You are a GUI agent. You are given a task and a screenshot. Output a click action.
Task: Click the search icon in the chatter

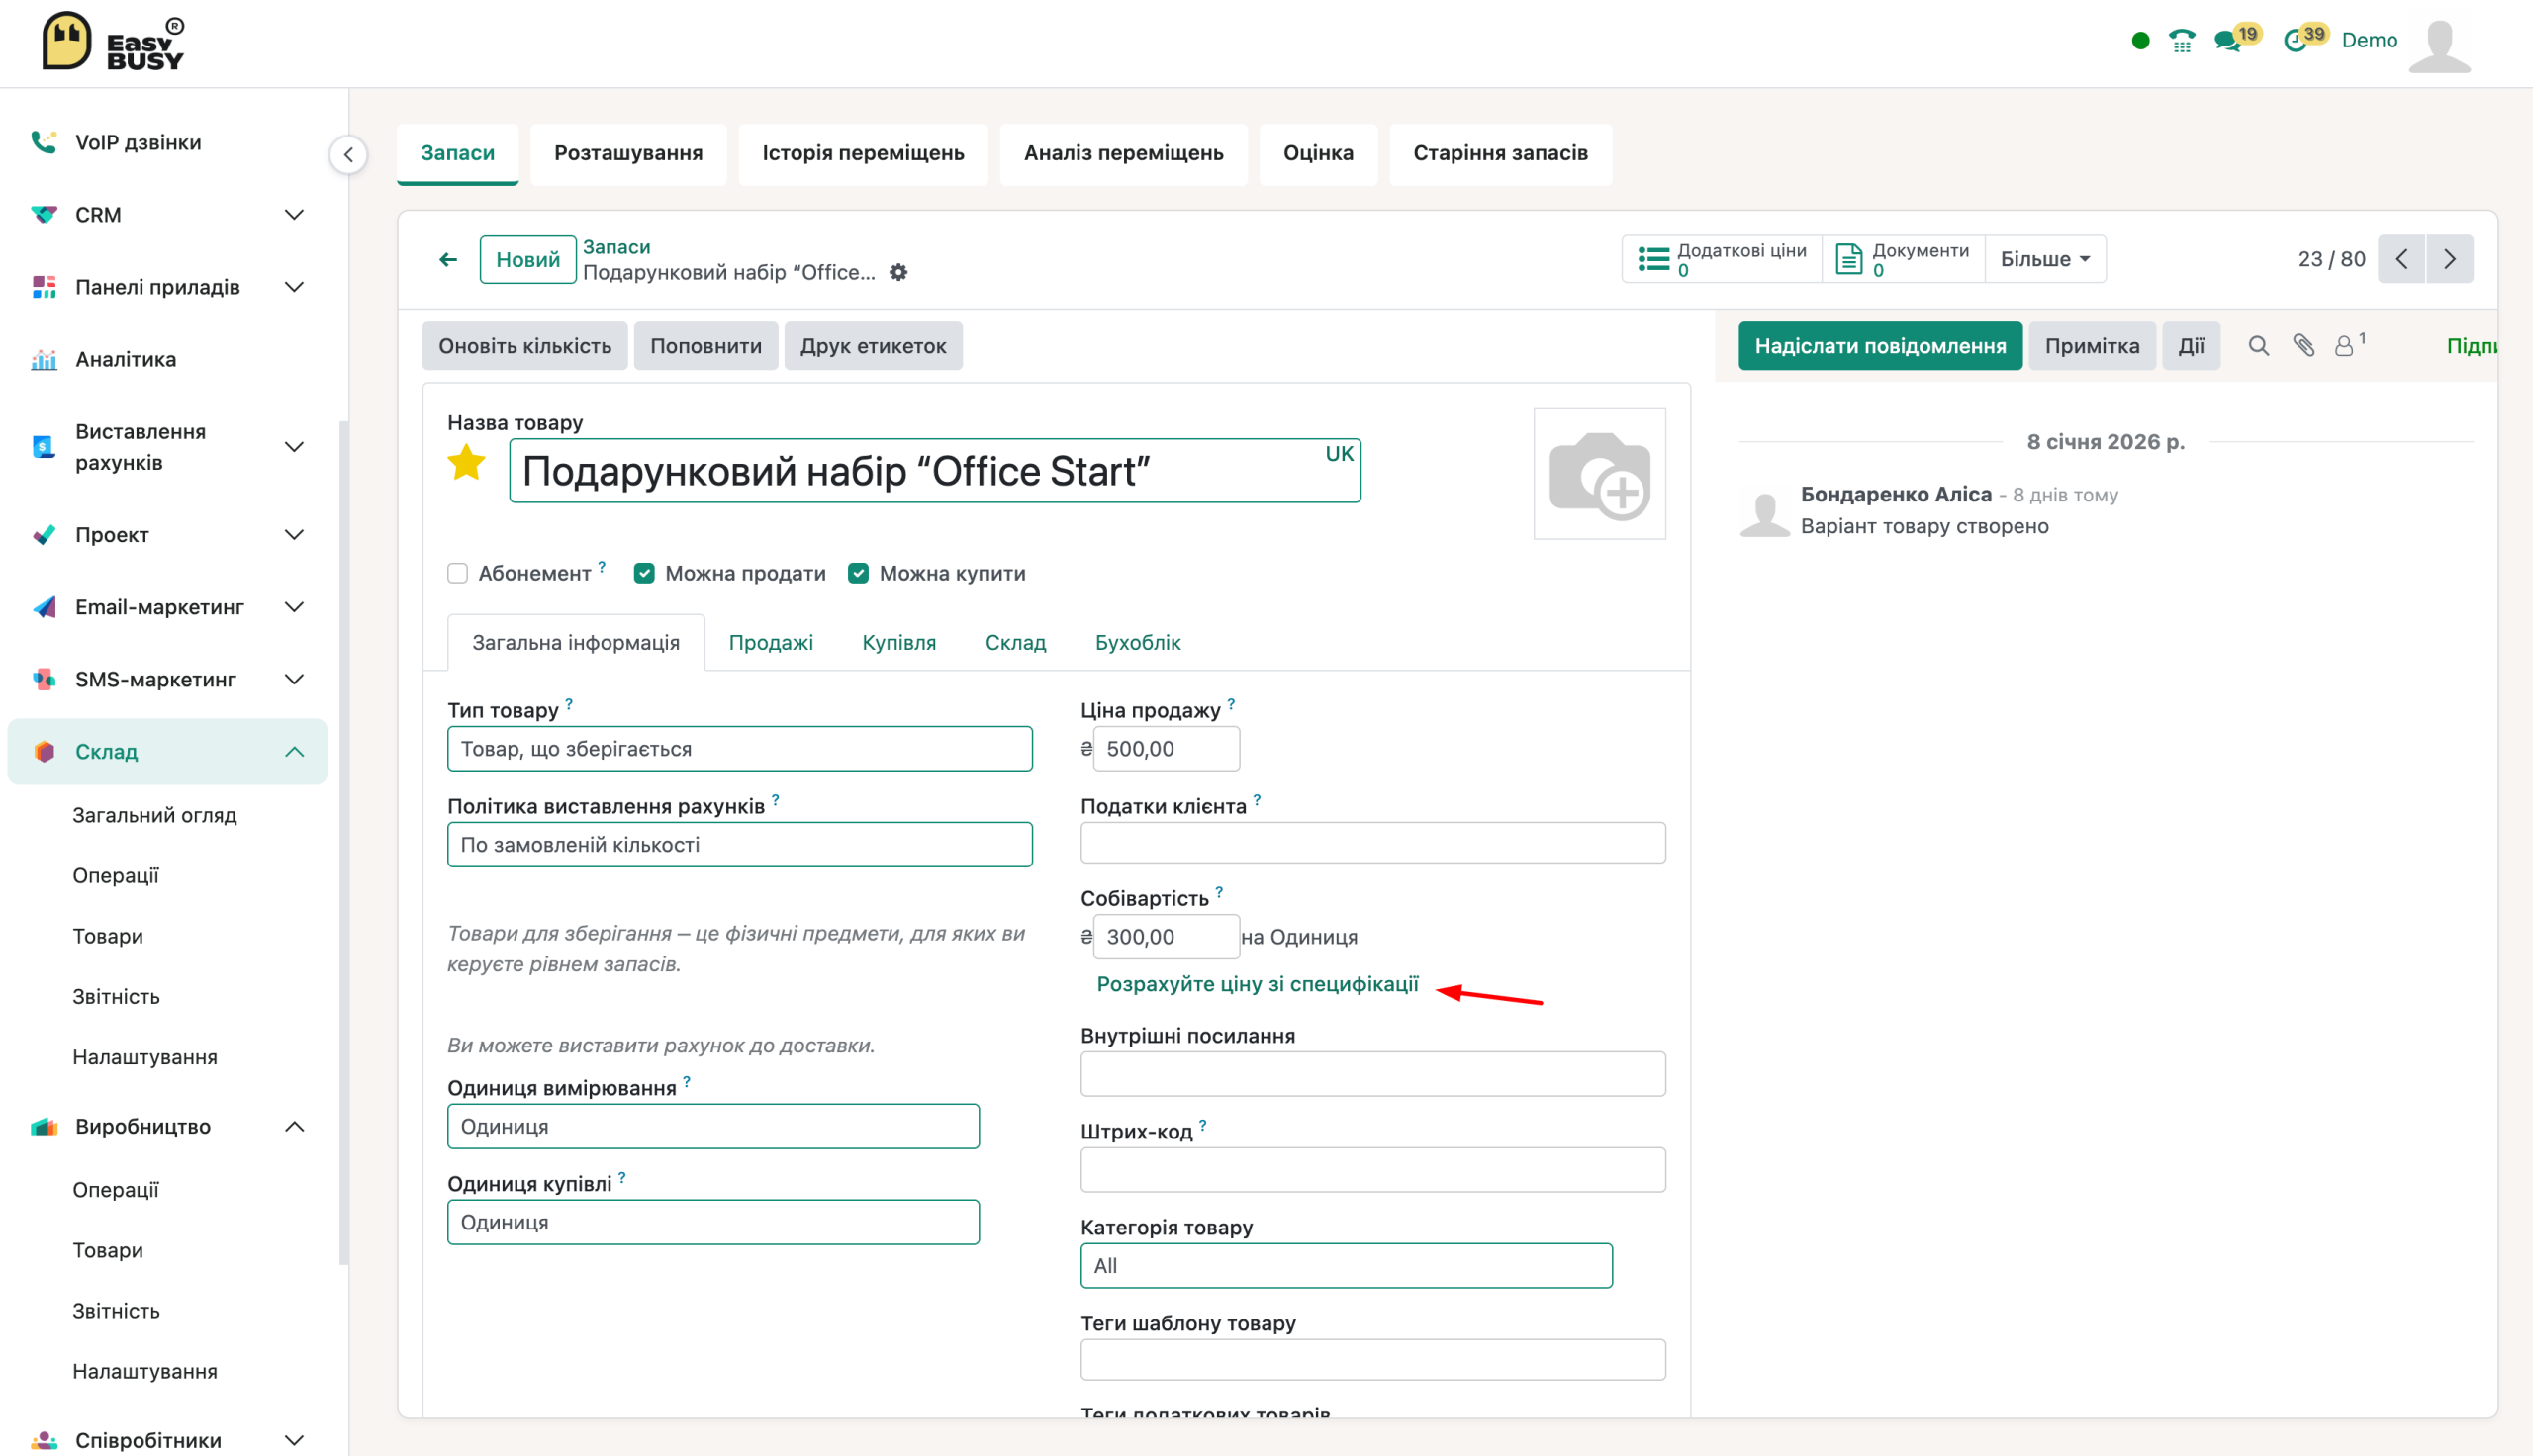click(x=2258, y=346)
